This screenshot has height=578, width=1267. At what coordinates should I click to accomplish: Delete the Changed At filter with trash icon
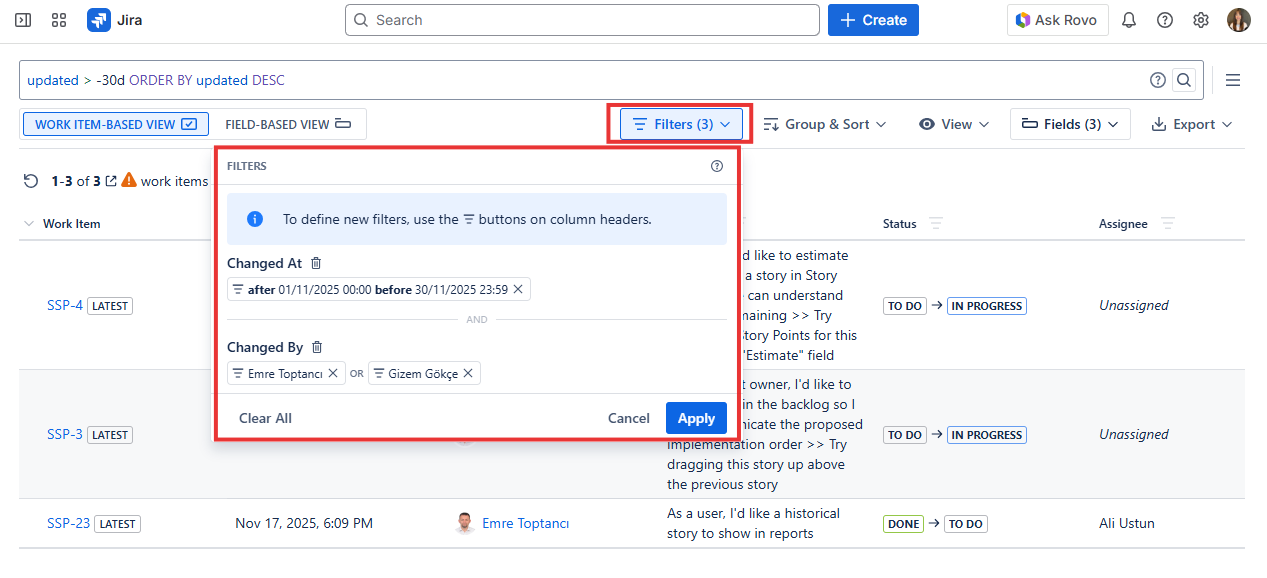click(316, 263)
